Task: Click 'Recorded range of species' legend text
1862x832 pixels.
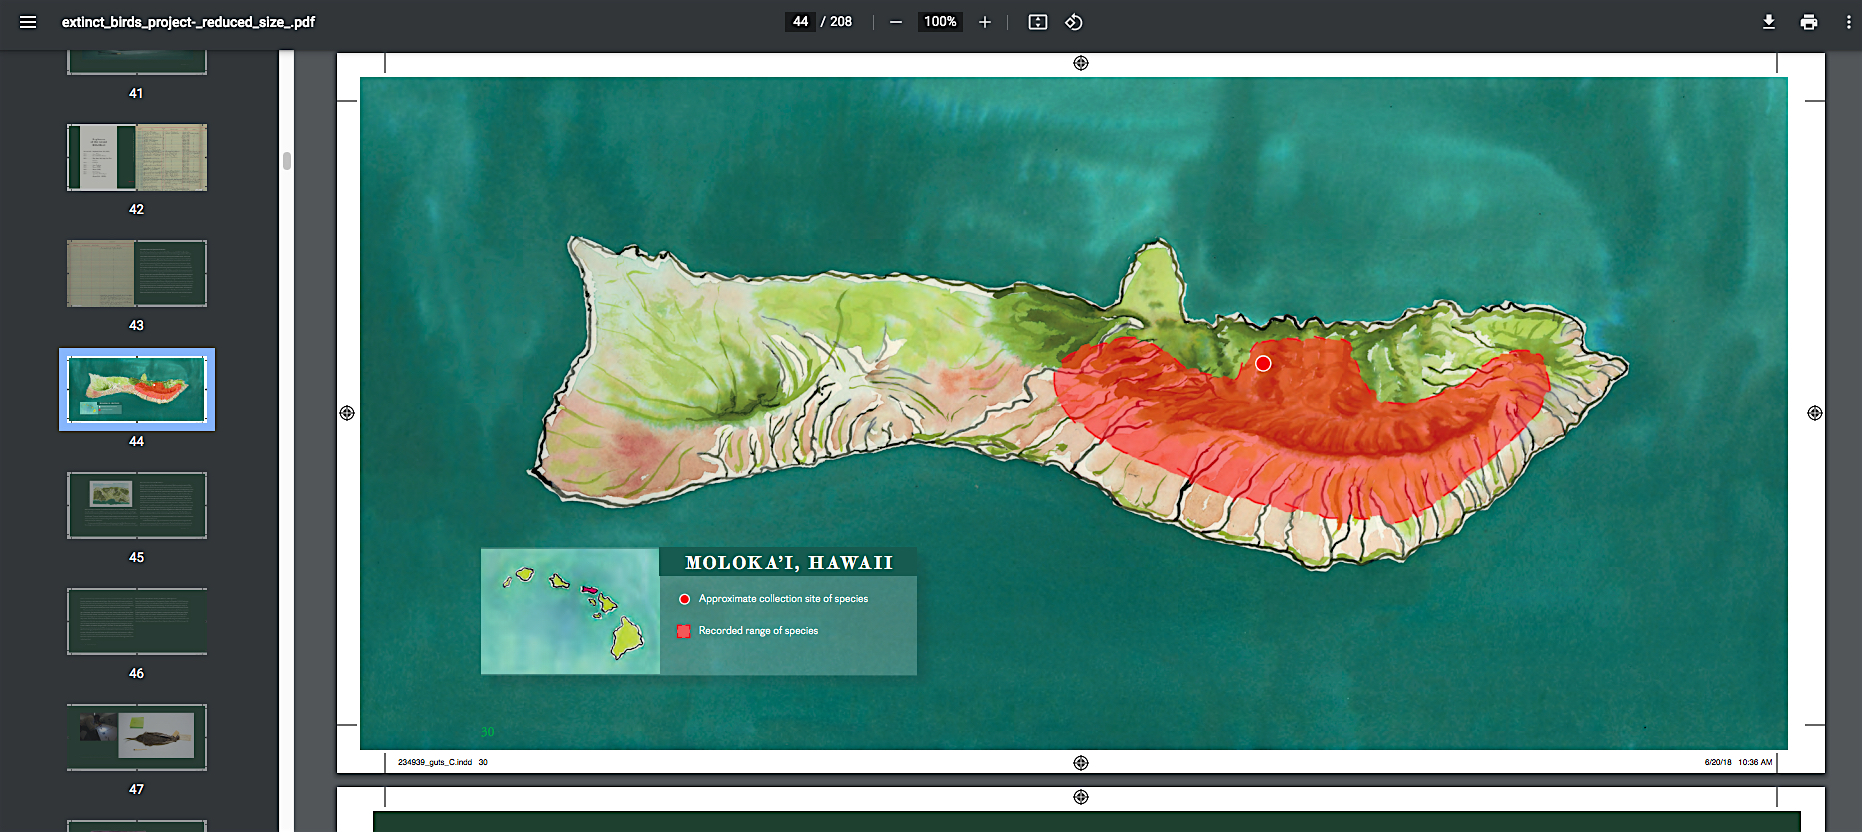Action: point(758,631)
